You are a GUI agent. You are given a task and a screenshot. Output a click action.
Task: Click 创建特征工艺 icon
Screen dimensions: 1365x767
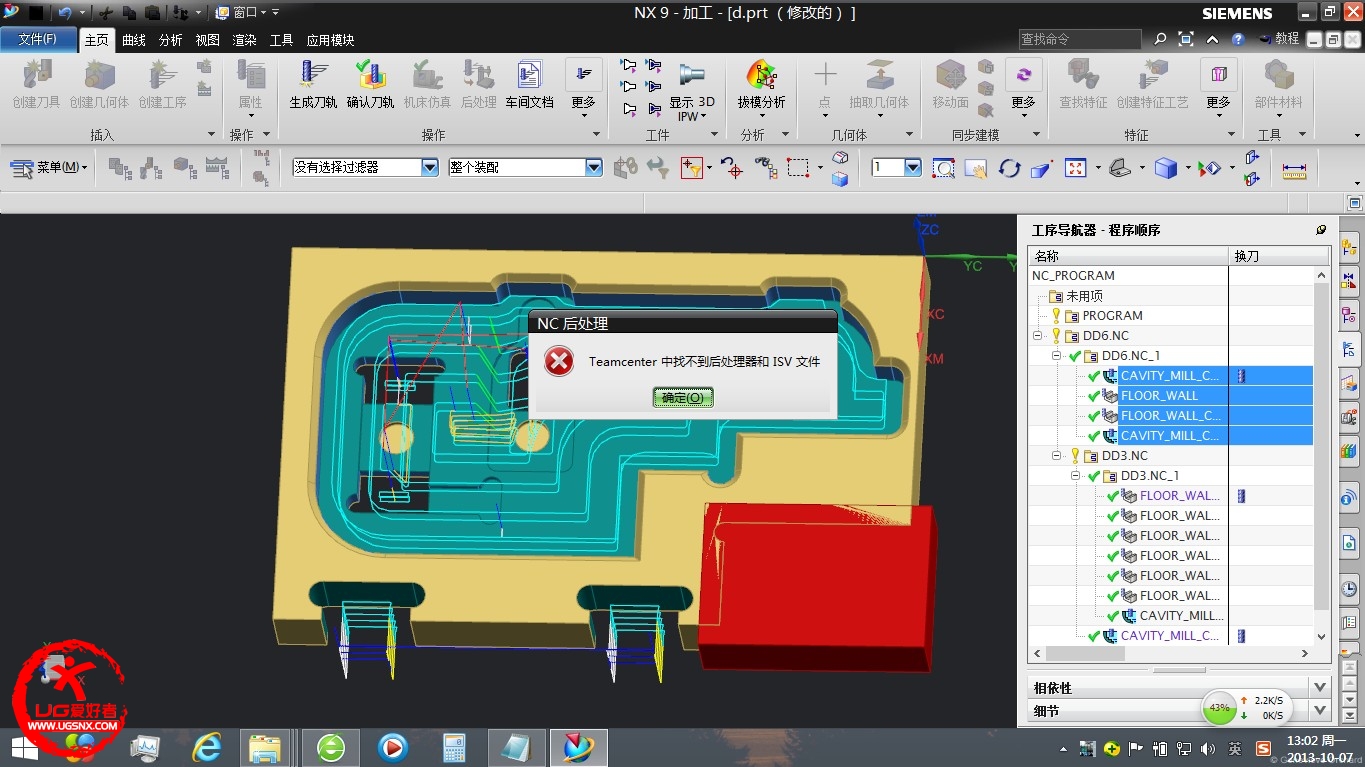(1152, 84)
